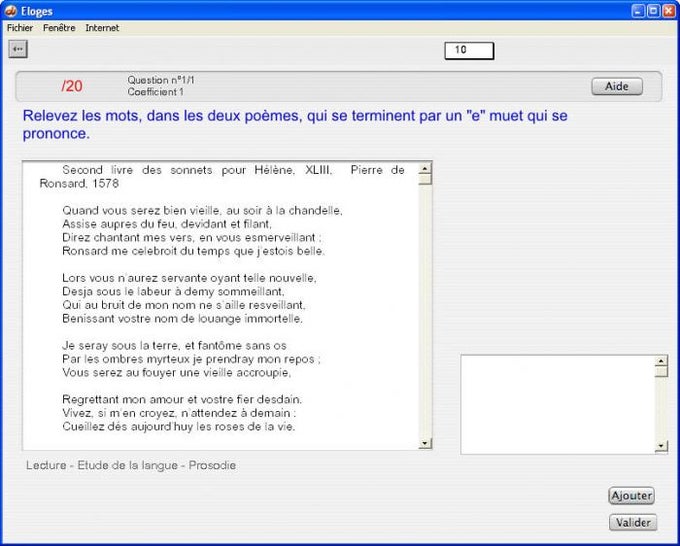Click the word "sommeillant" in the poem
This screenshot has width=680, height=546.
[251, 291]
